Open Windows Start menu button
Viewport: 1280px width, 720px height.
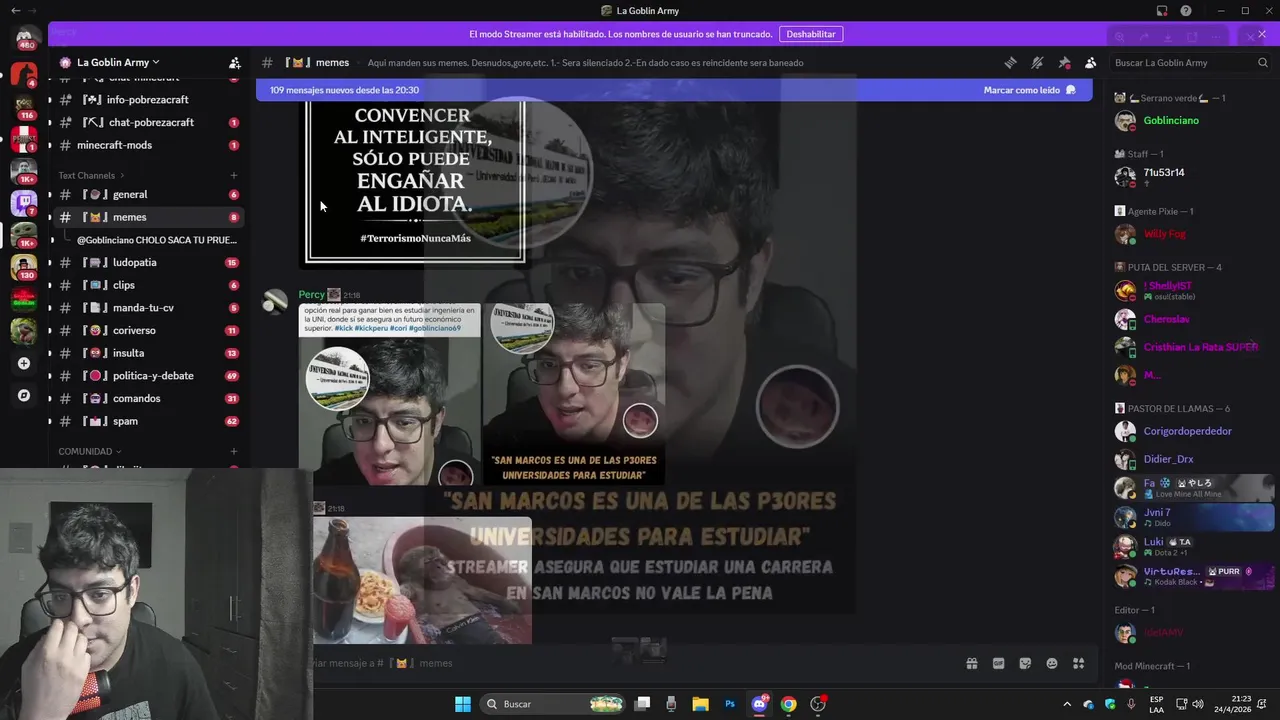tap(463, 704)
